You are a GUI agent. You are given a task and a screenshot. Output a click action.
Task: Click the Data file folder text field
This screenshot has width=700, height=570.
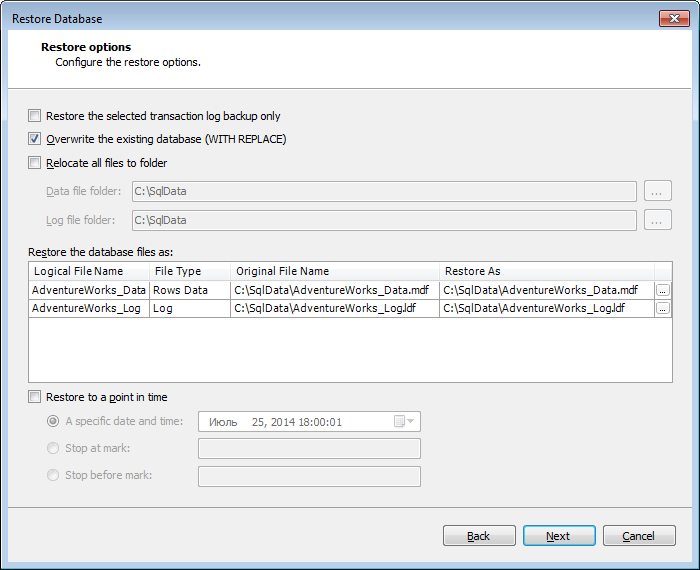click(x=384, y=191)
